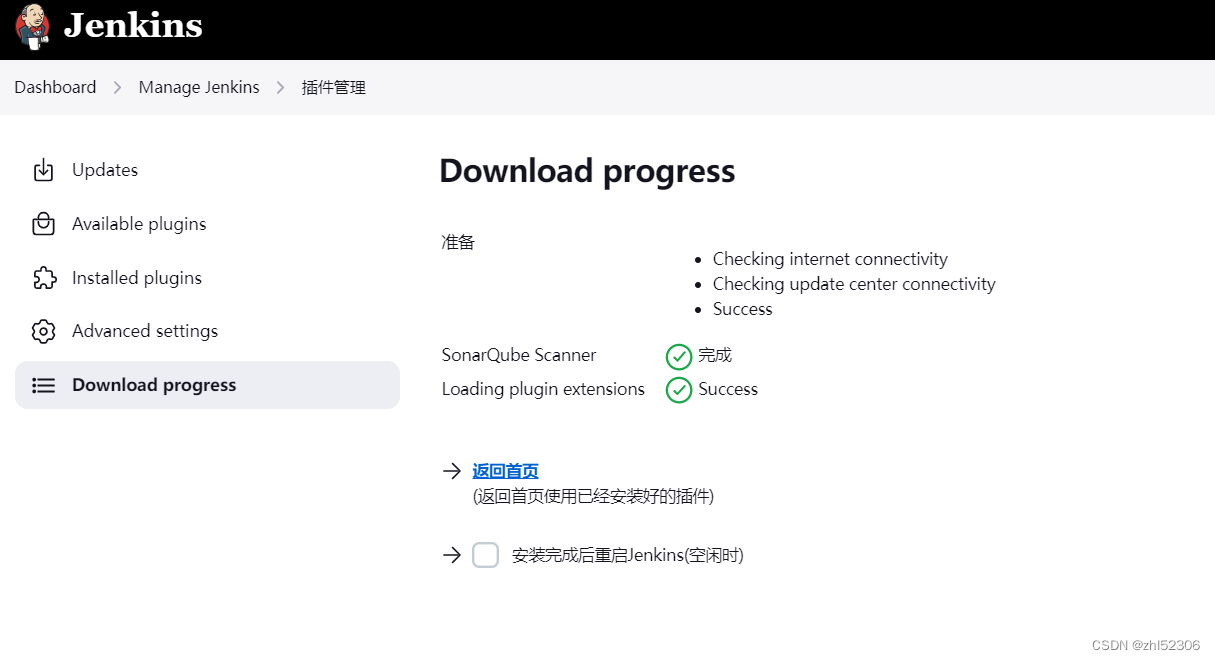The width and height of the screenshot is (1215, 660).
Task: Click the Success bullet under 准备
Action: tap(743, 309)
